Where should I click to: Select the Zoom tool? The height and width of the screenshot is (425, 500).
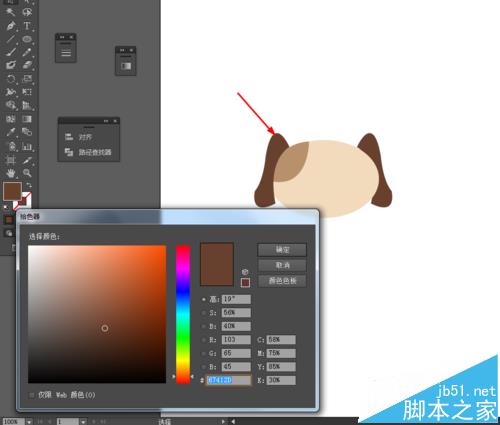pyautogui.click(x=27, y=173)
